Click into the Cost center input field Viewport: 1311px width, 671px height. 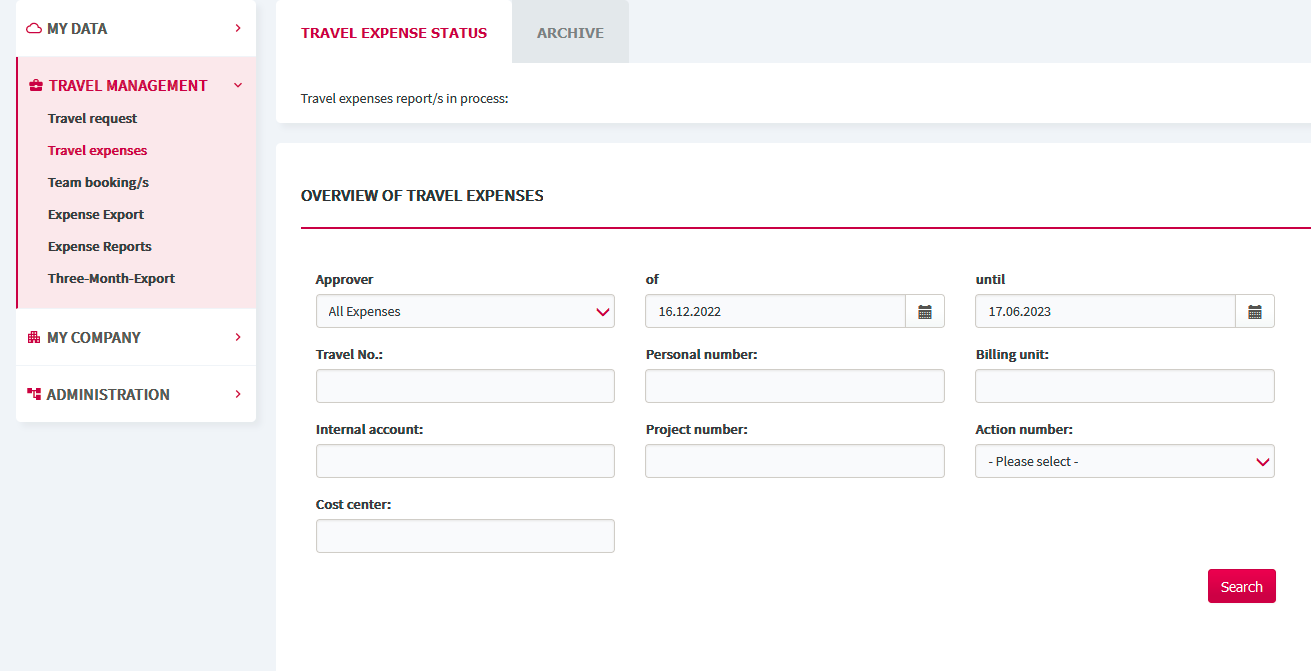(465, 536)
